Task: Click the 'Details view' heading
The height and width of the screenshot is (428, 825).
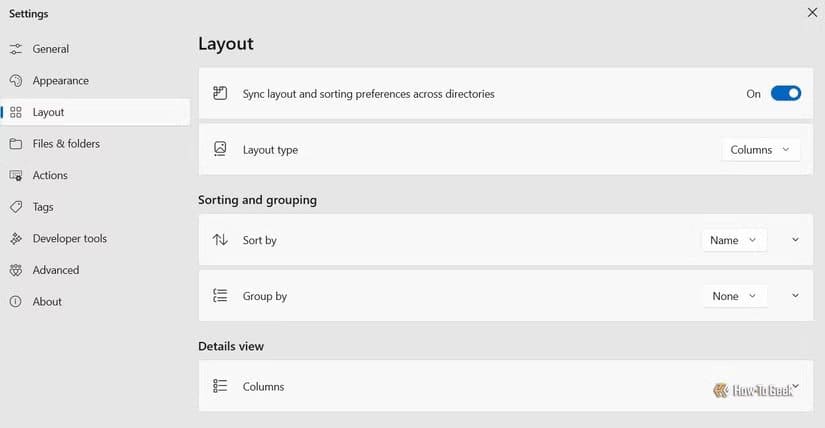Action: pyautogui.click(x=231, y=346)
